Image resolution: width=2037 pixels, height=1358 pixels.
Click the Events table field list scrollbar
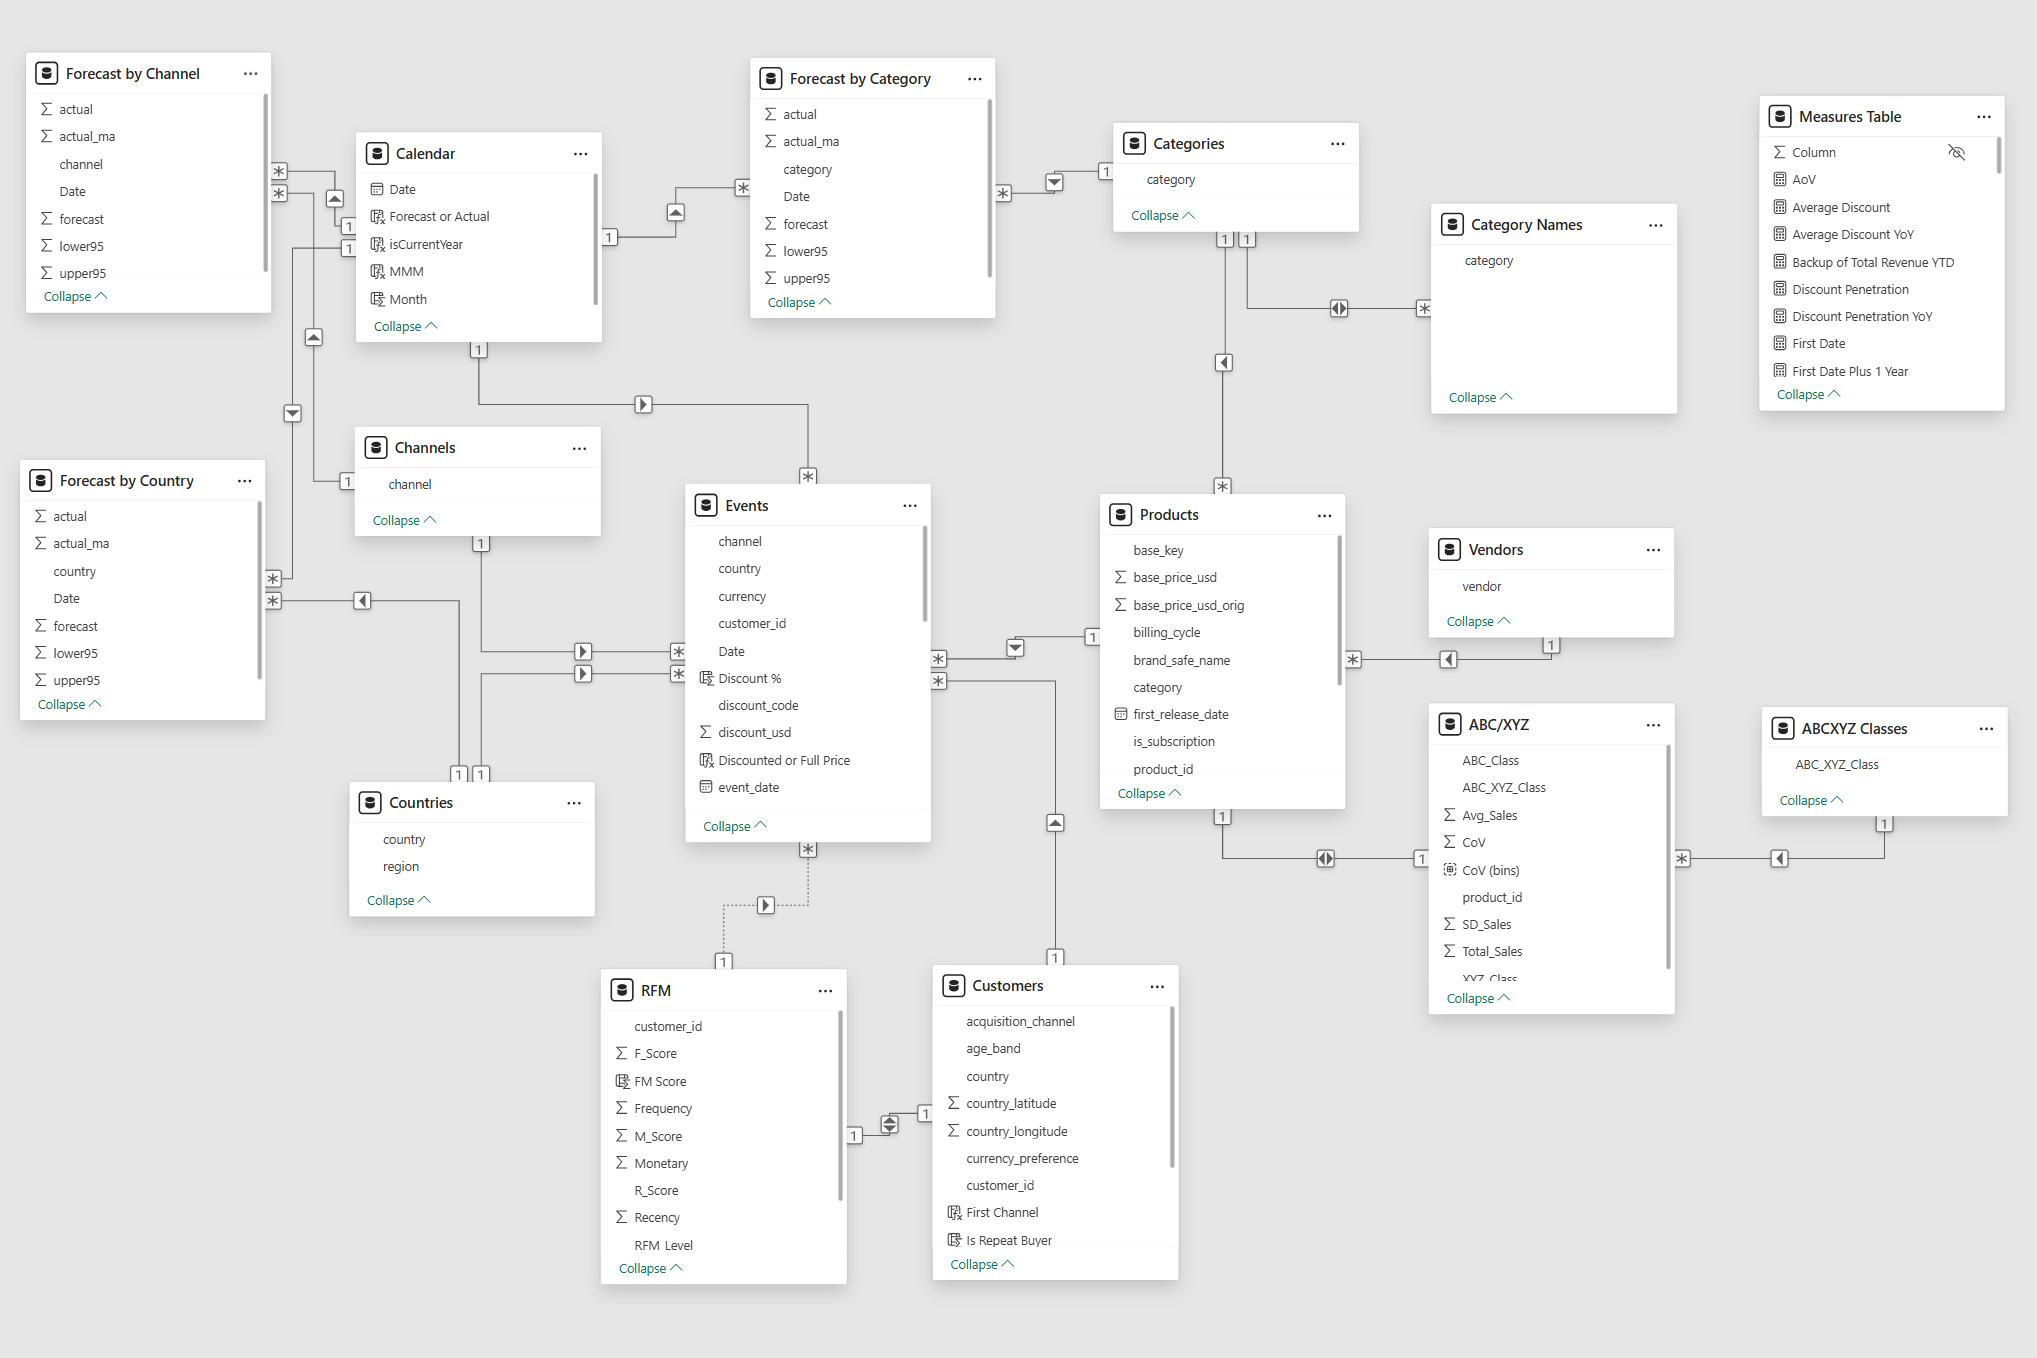tap(924, 575)
